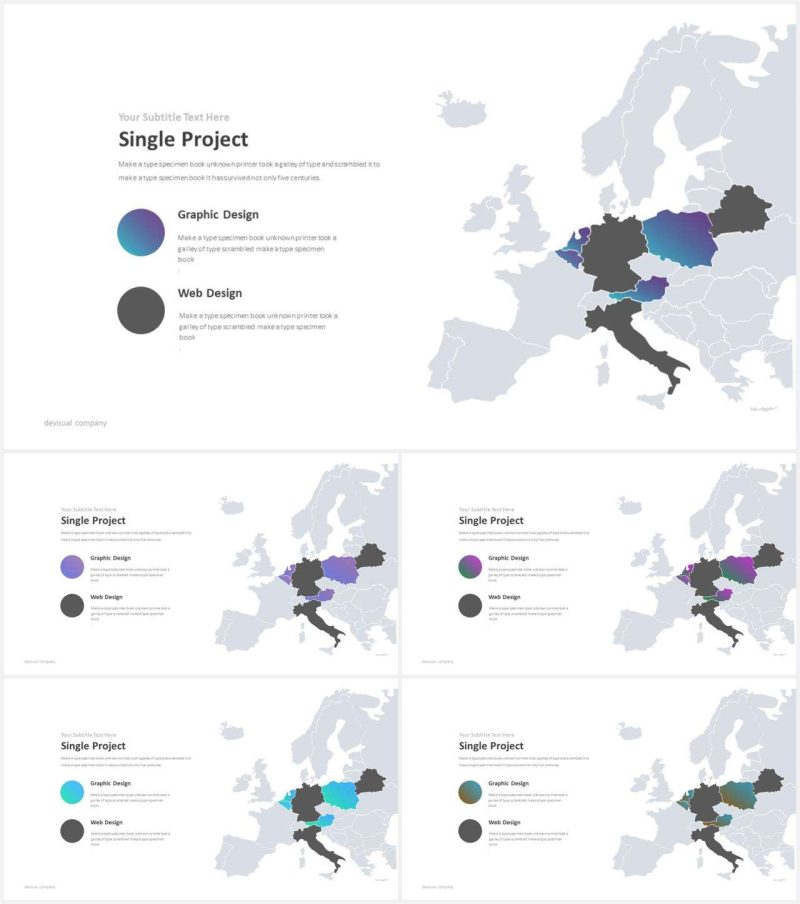Screen dimensions: 800x904
Task: Select gradient-filled Austria on the main map
Action: (x=641, y=290)
